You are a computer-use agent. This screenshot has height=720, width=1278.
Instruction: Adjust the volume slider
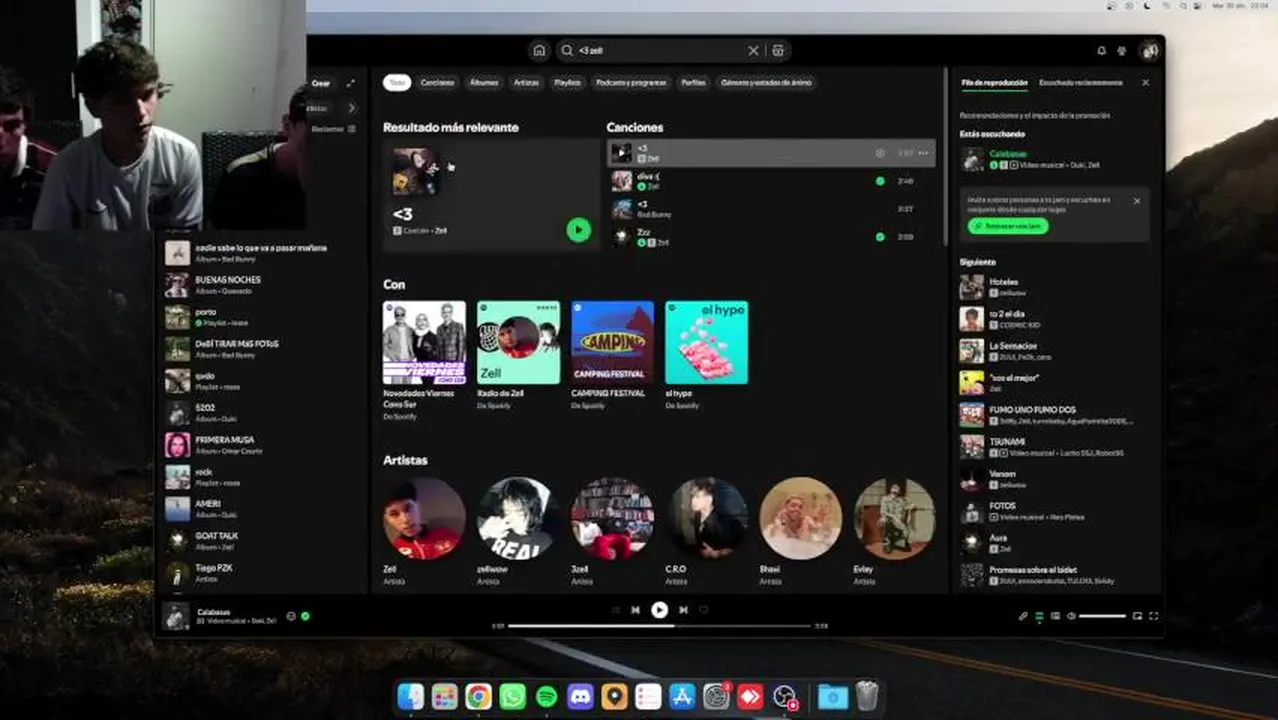click(1103, 616)
